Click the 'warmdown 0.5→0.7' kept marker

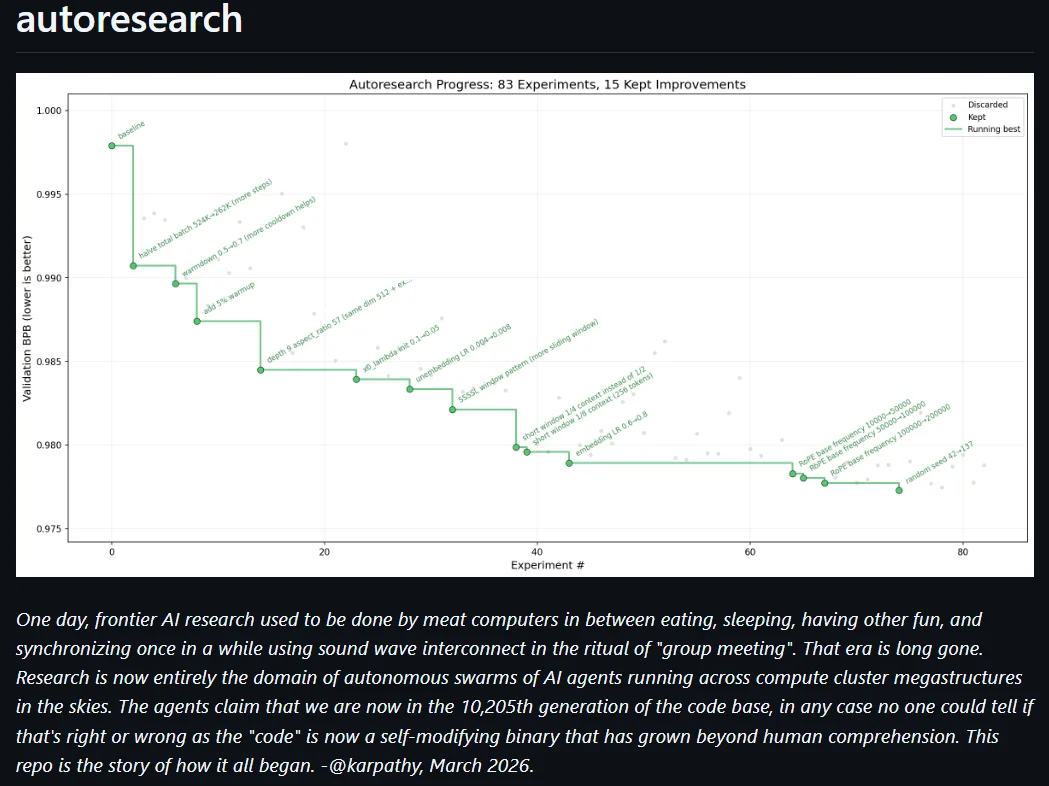[176, 284]
